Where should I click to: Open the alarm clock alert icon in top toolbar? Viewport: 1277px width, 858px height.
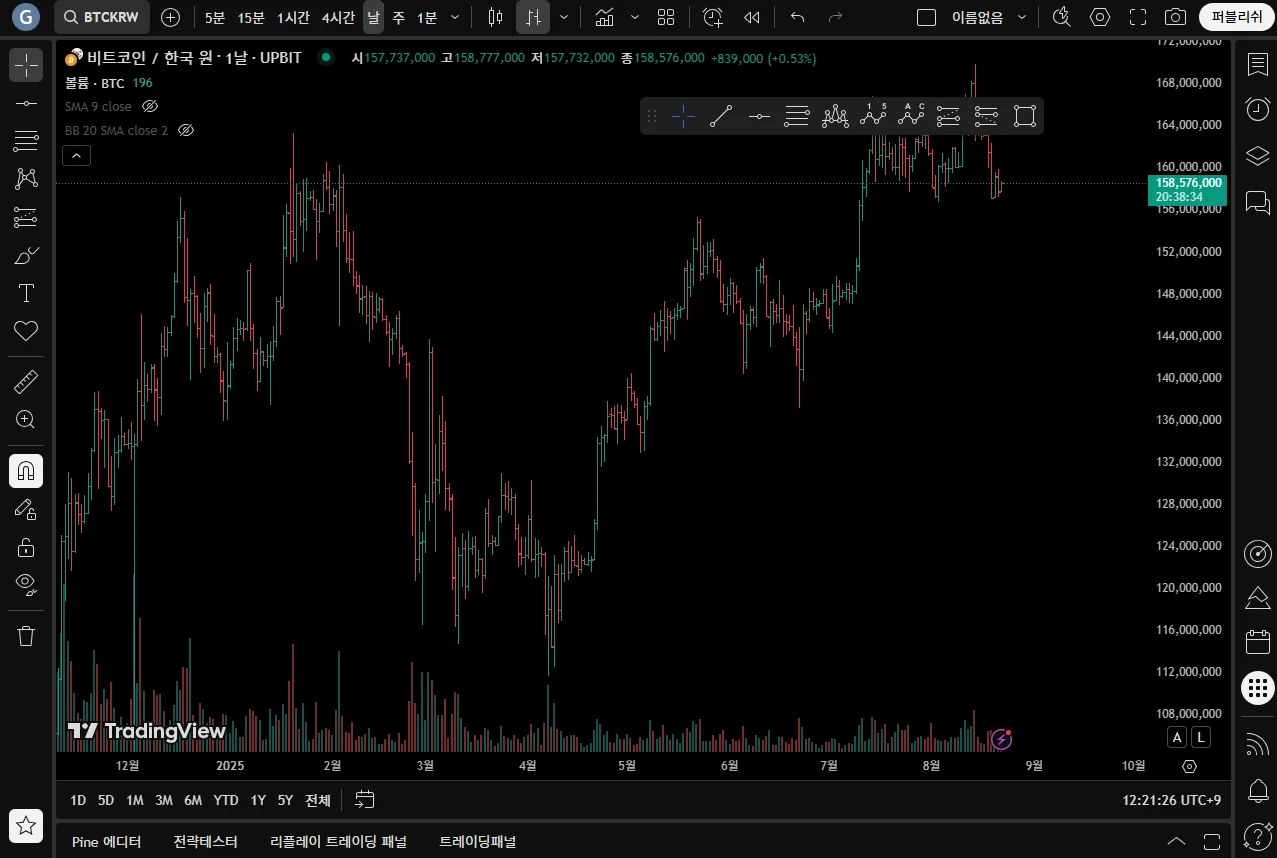click(x=712, y=17)
